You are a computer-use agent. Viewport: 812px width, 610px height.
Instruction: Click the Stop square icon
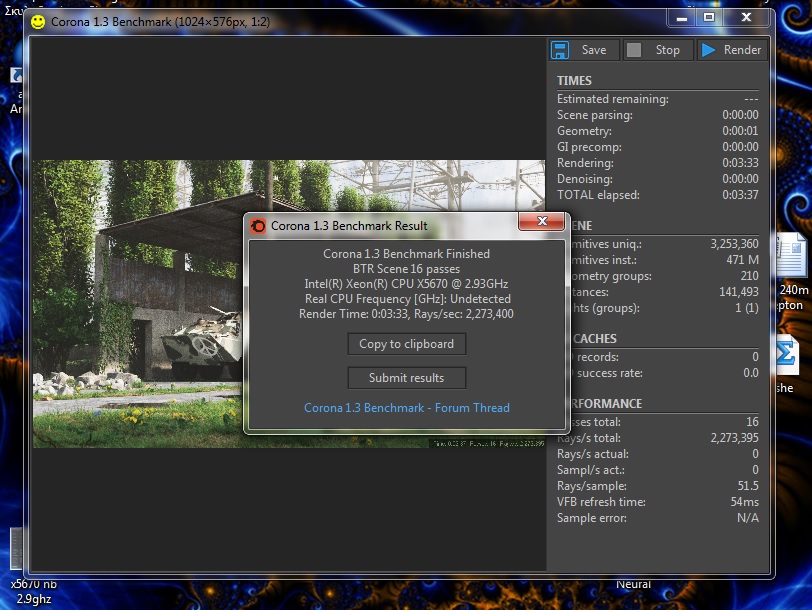(634, 50)
